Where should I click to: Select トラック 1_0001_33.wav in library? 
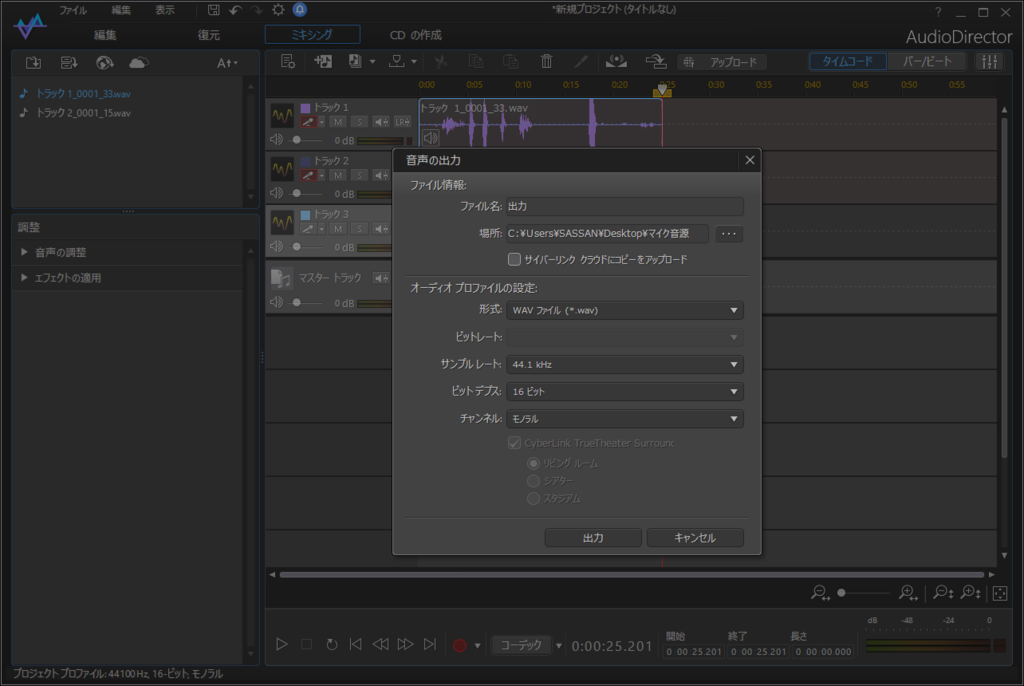[x=83, y=93]
